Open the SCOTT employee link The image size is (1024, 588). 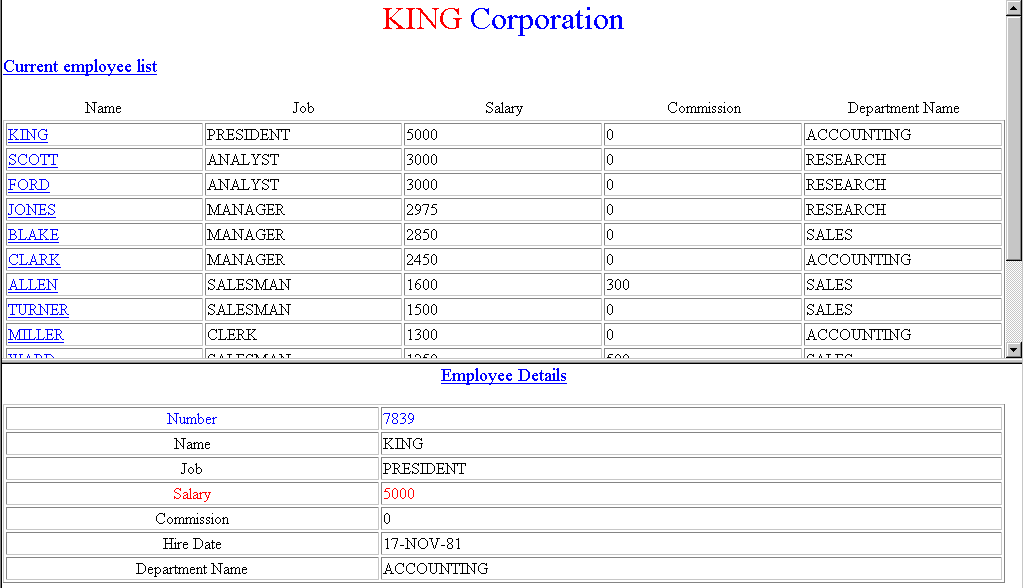point(33,160)
